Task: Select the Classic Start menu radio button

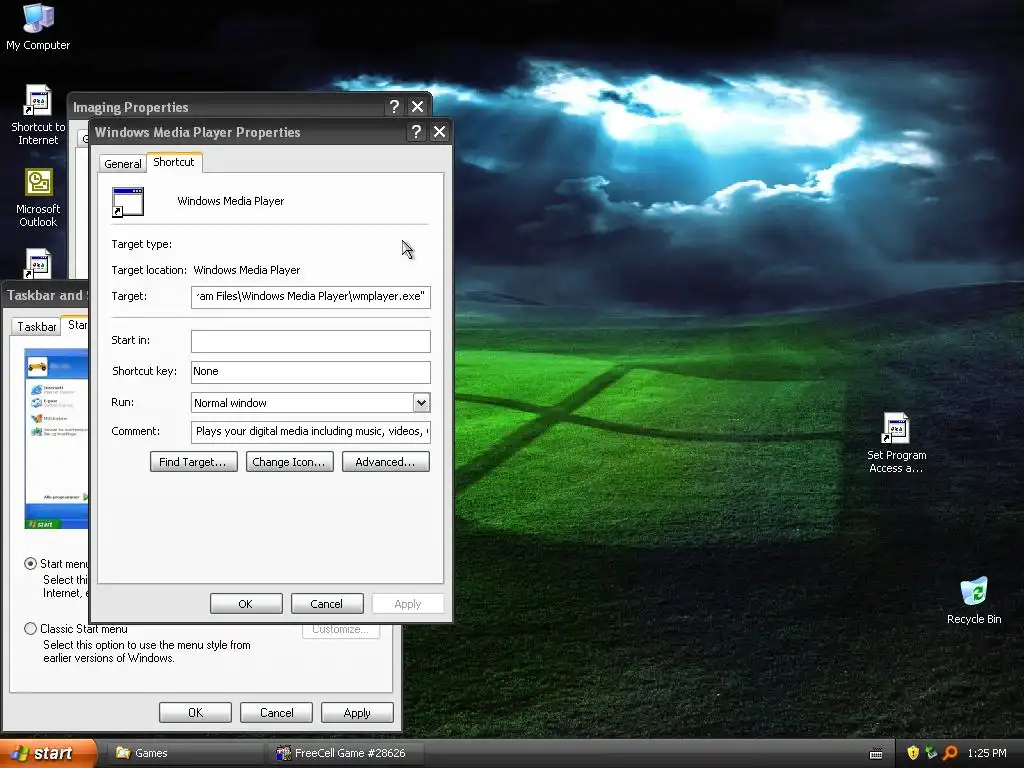Action: (30, 629)
